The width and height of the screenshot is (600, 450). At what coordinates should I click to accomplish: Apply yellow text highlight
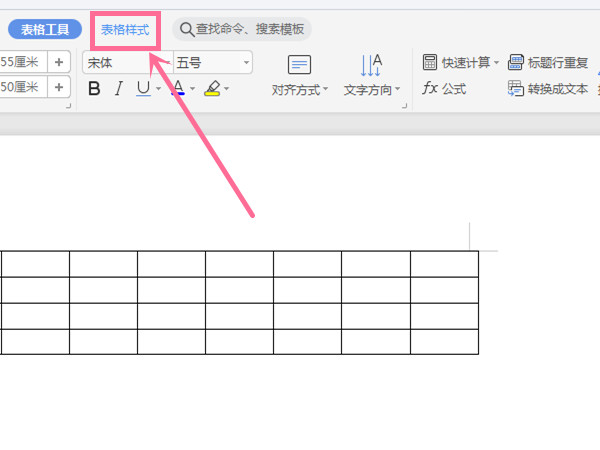[212, 88]
